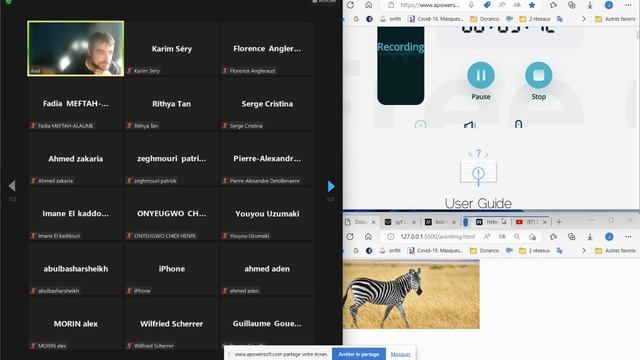
Task: Open the three-dot menu in top browser
Action: pyautogui.click(x=628, y=5)
